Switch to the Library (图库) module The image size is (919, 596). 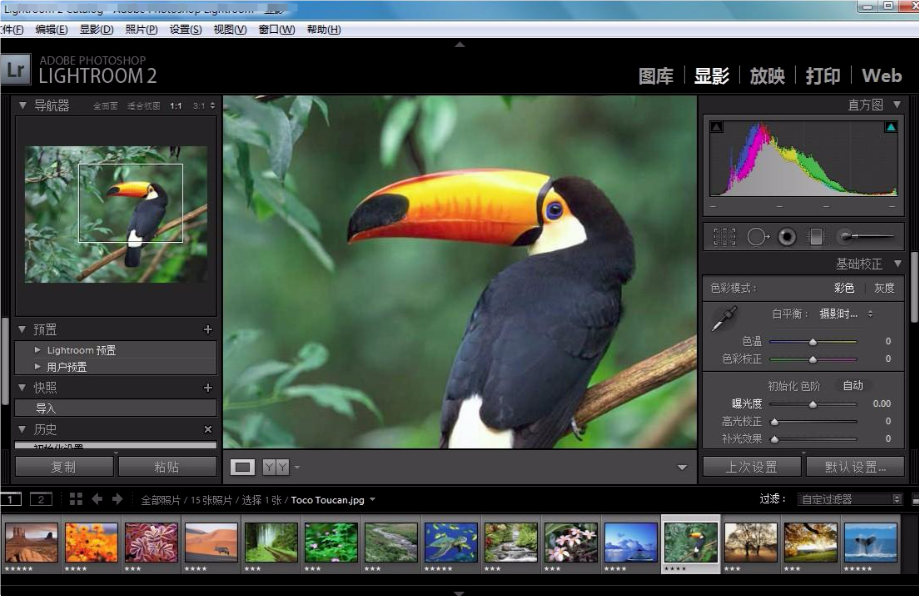tap(656, 76)
